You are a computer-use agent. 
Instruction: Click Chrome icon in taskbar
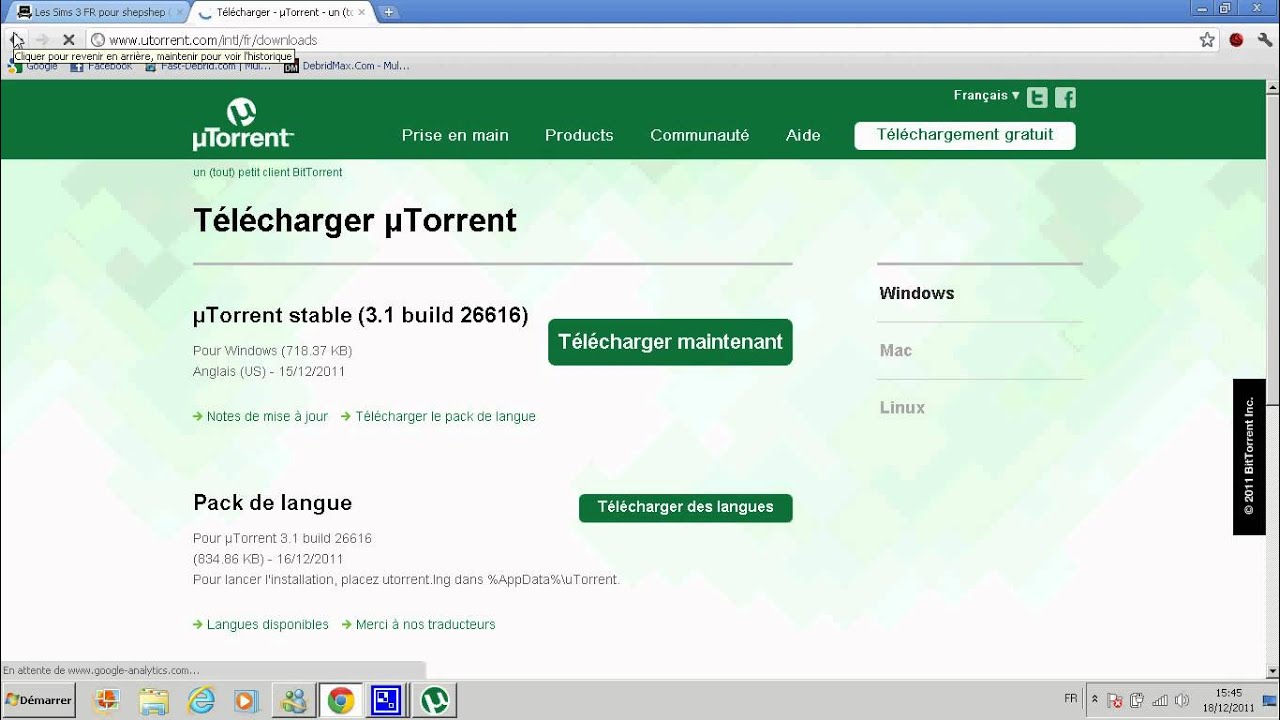[340, 700]
